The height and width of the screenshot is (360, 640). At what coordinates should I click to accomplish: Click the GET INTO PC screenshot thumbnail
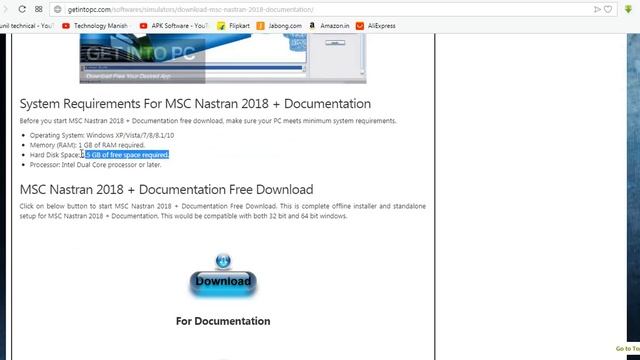[223, 58]
